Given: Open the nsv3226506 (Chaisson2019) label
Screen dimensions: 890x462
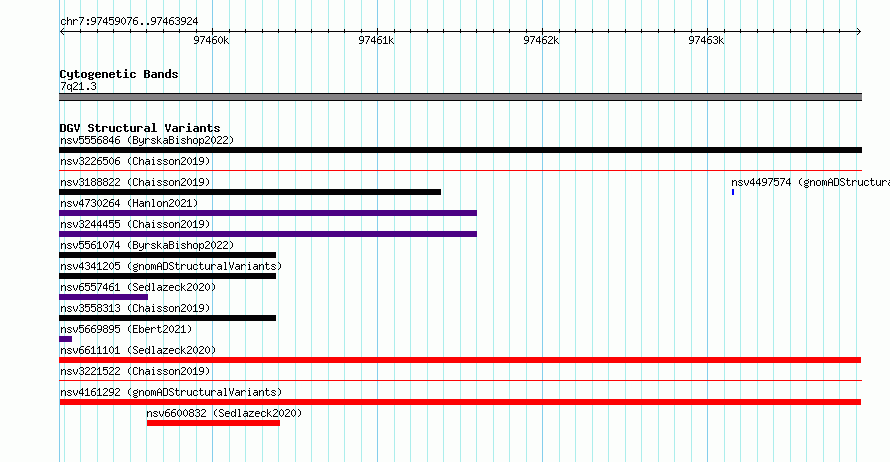Looking at the screenshot, I should [135, 161].
